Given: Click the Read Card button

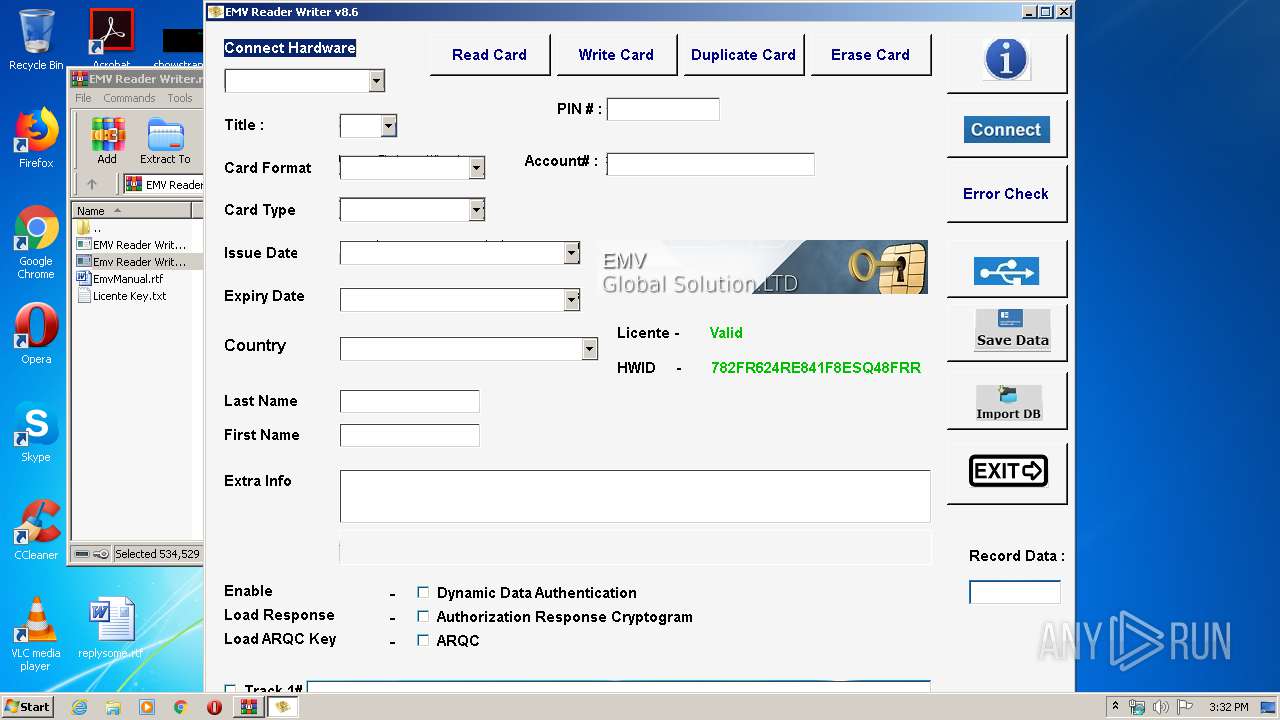Looking at the screenshot, I should [489, 55].
